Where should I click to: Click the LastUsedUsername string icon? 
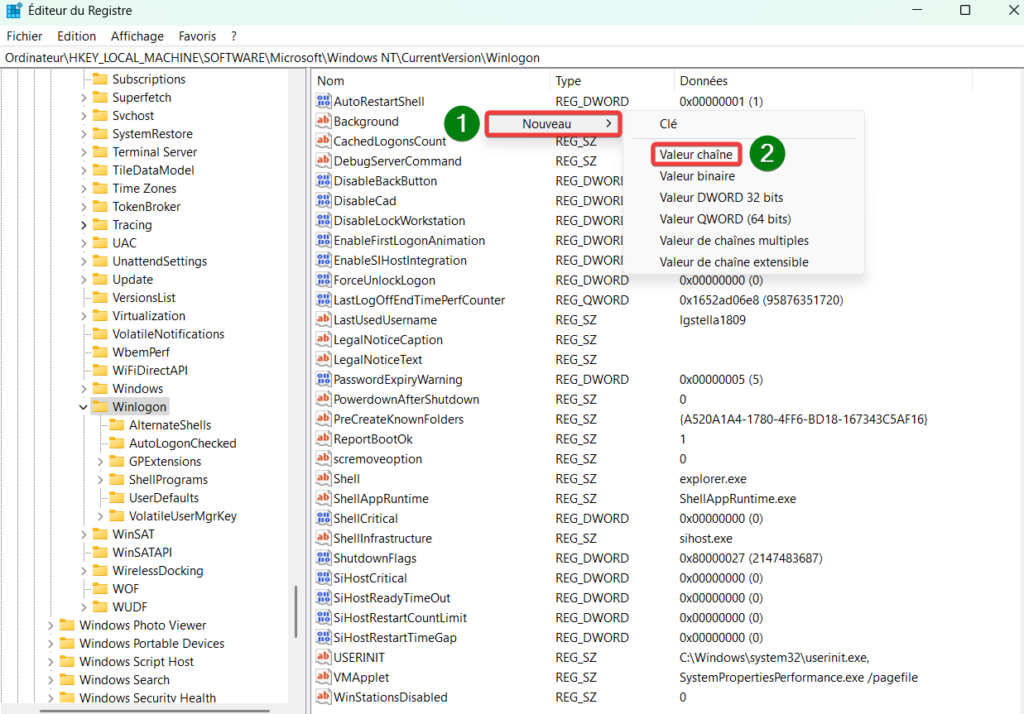click(x=323, y=319)
